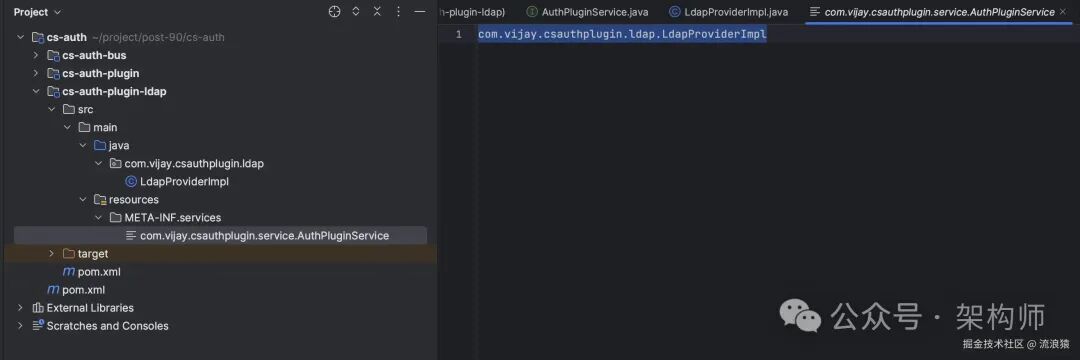
Task: Select main folder
Action: (105, 127)
